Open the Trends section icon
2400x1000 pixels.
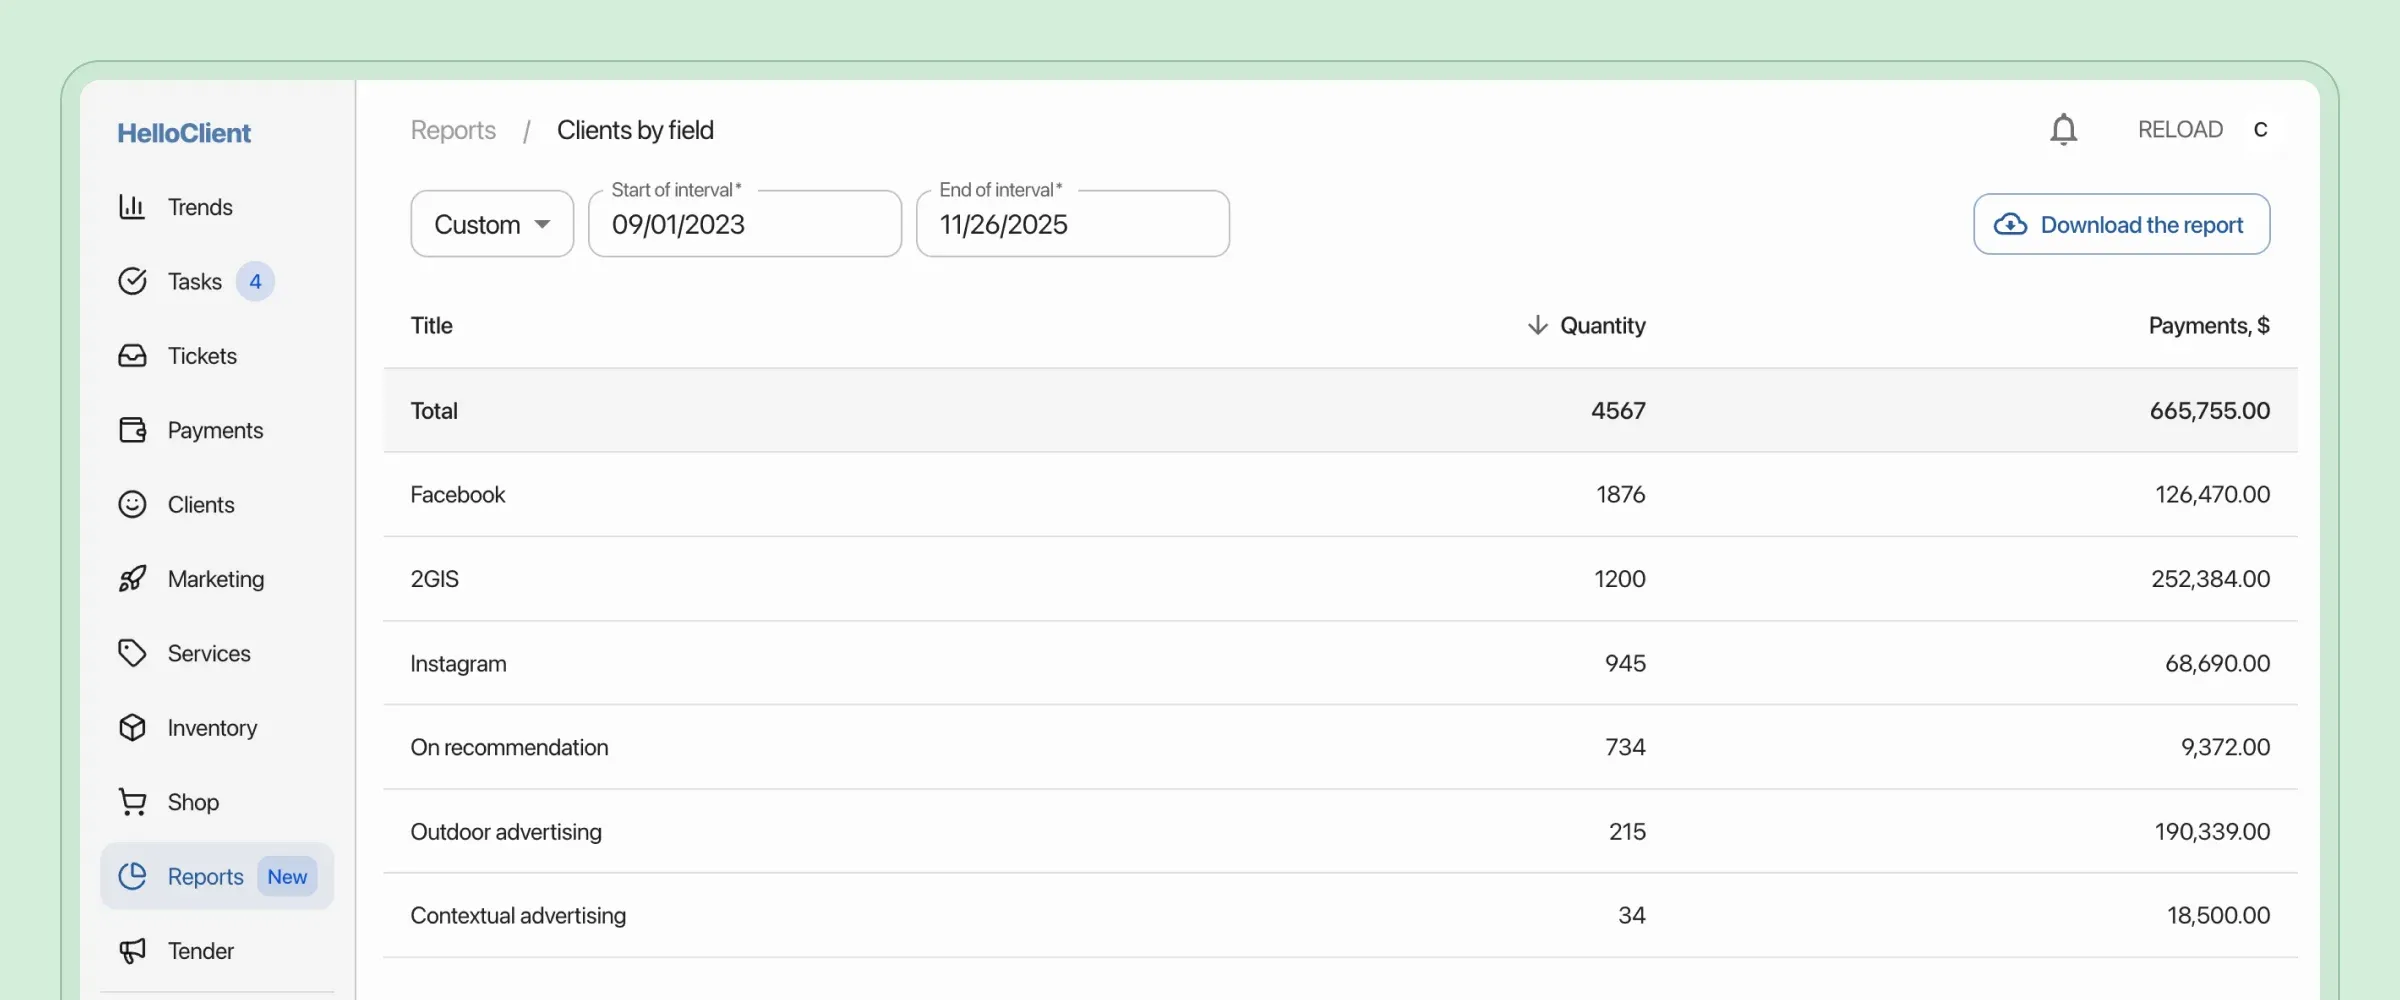coord(134,207)
